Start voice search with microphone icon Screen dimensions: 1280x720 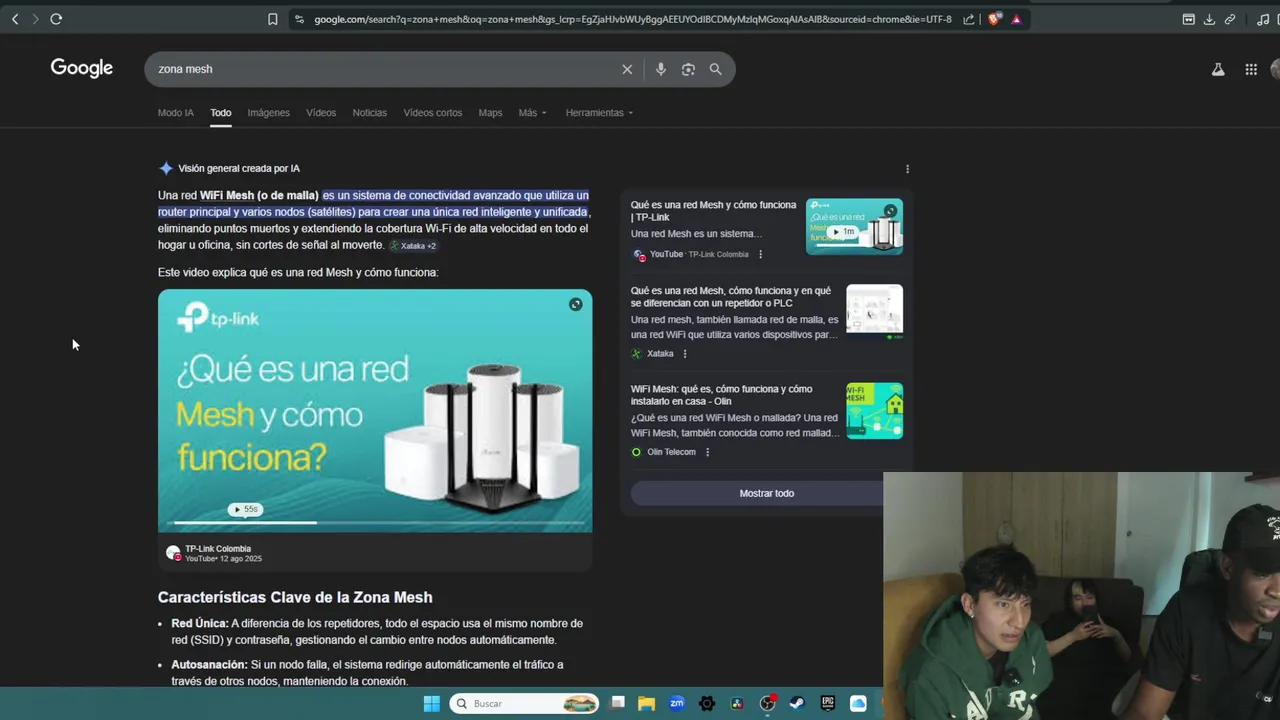point(660,69)
